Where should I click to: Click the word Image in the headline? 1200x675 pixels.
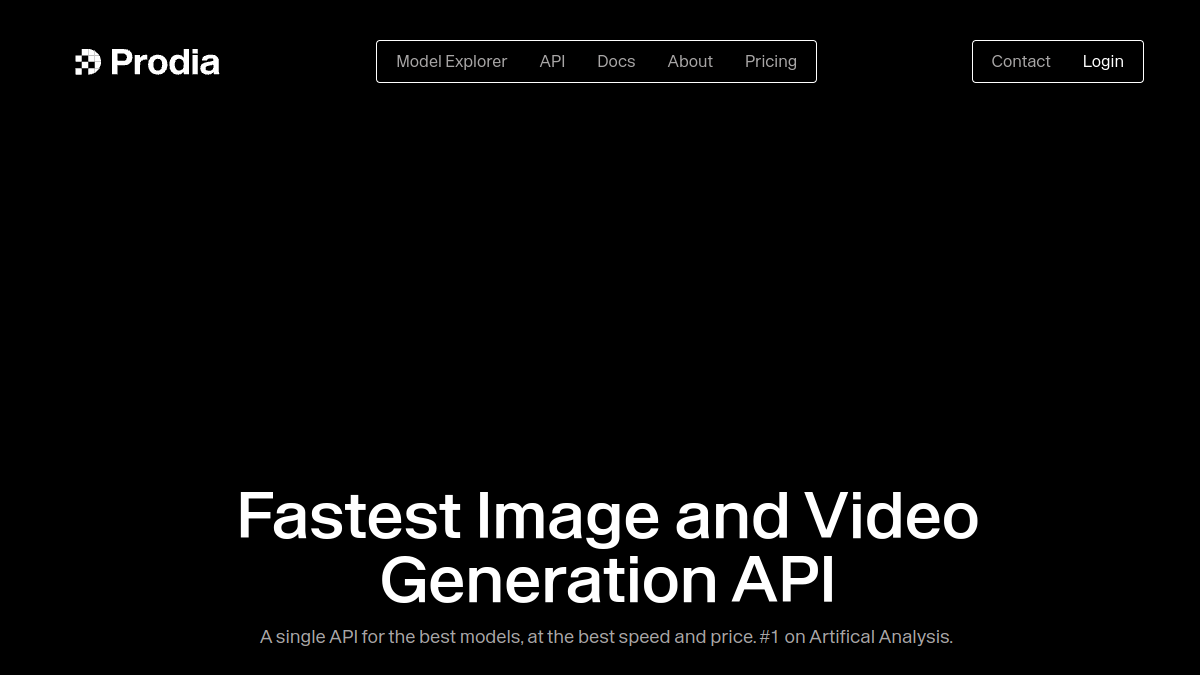pyautogui.click(x=567, y=518)
